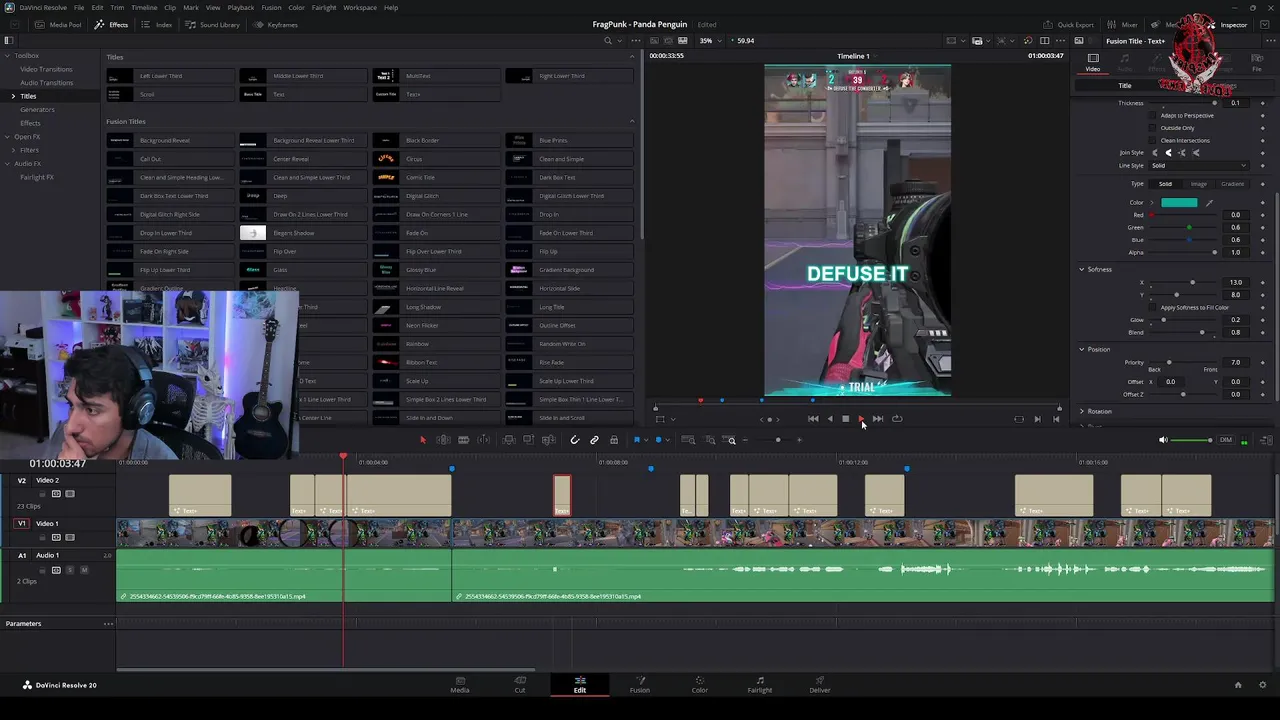
Task: Collapse the Toolbox tree node
Action: [8, 56]
